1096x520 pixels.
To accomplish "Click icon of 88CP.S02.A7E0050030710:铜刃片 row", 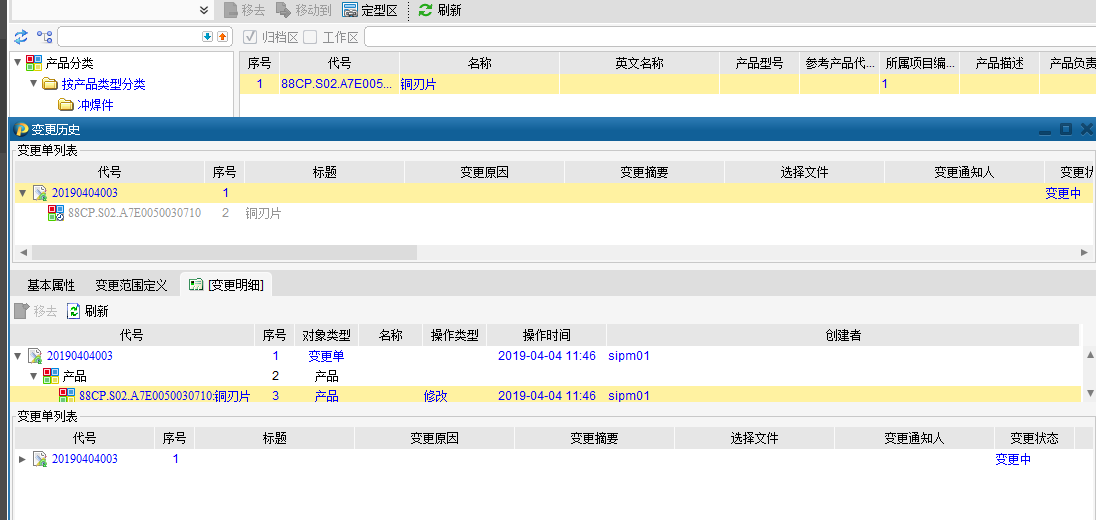I will pyautogui.click(x=66, y=396).
